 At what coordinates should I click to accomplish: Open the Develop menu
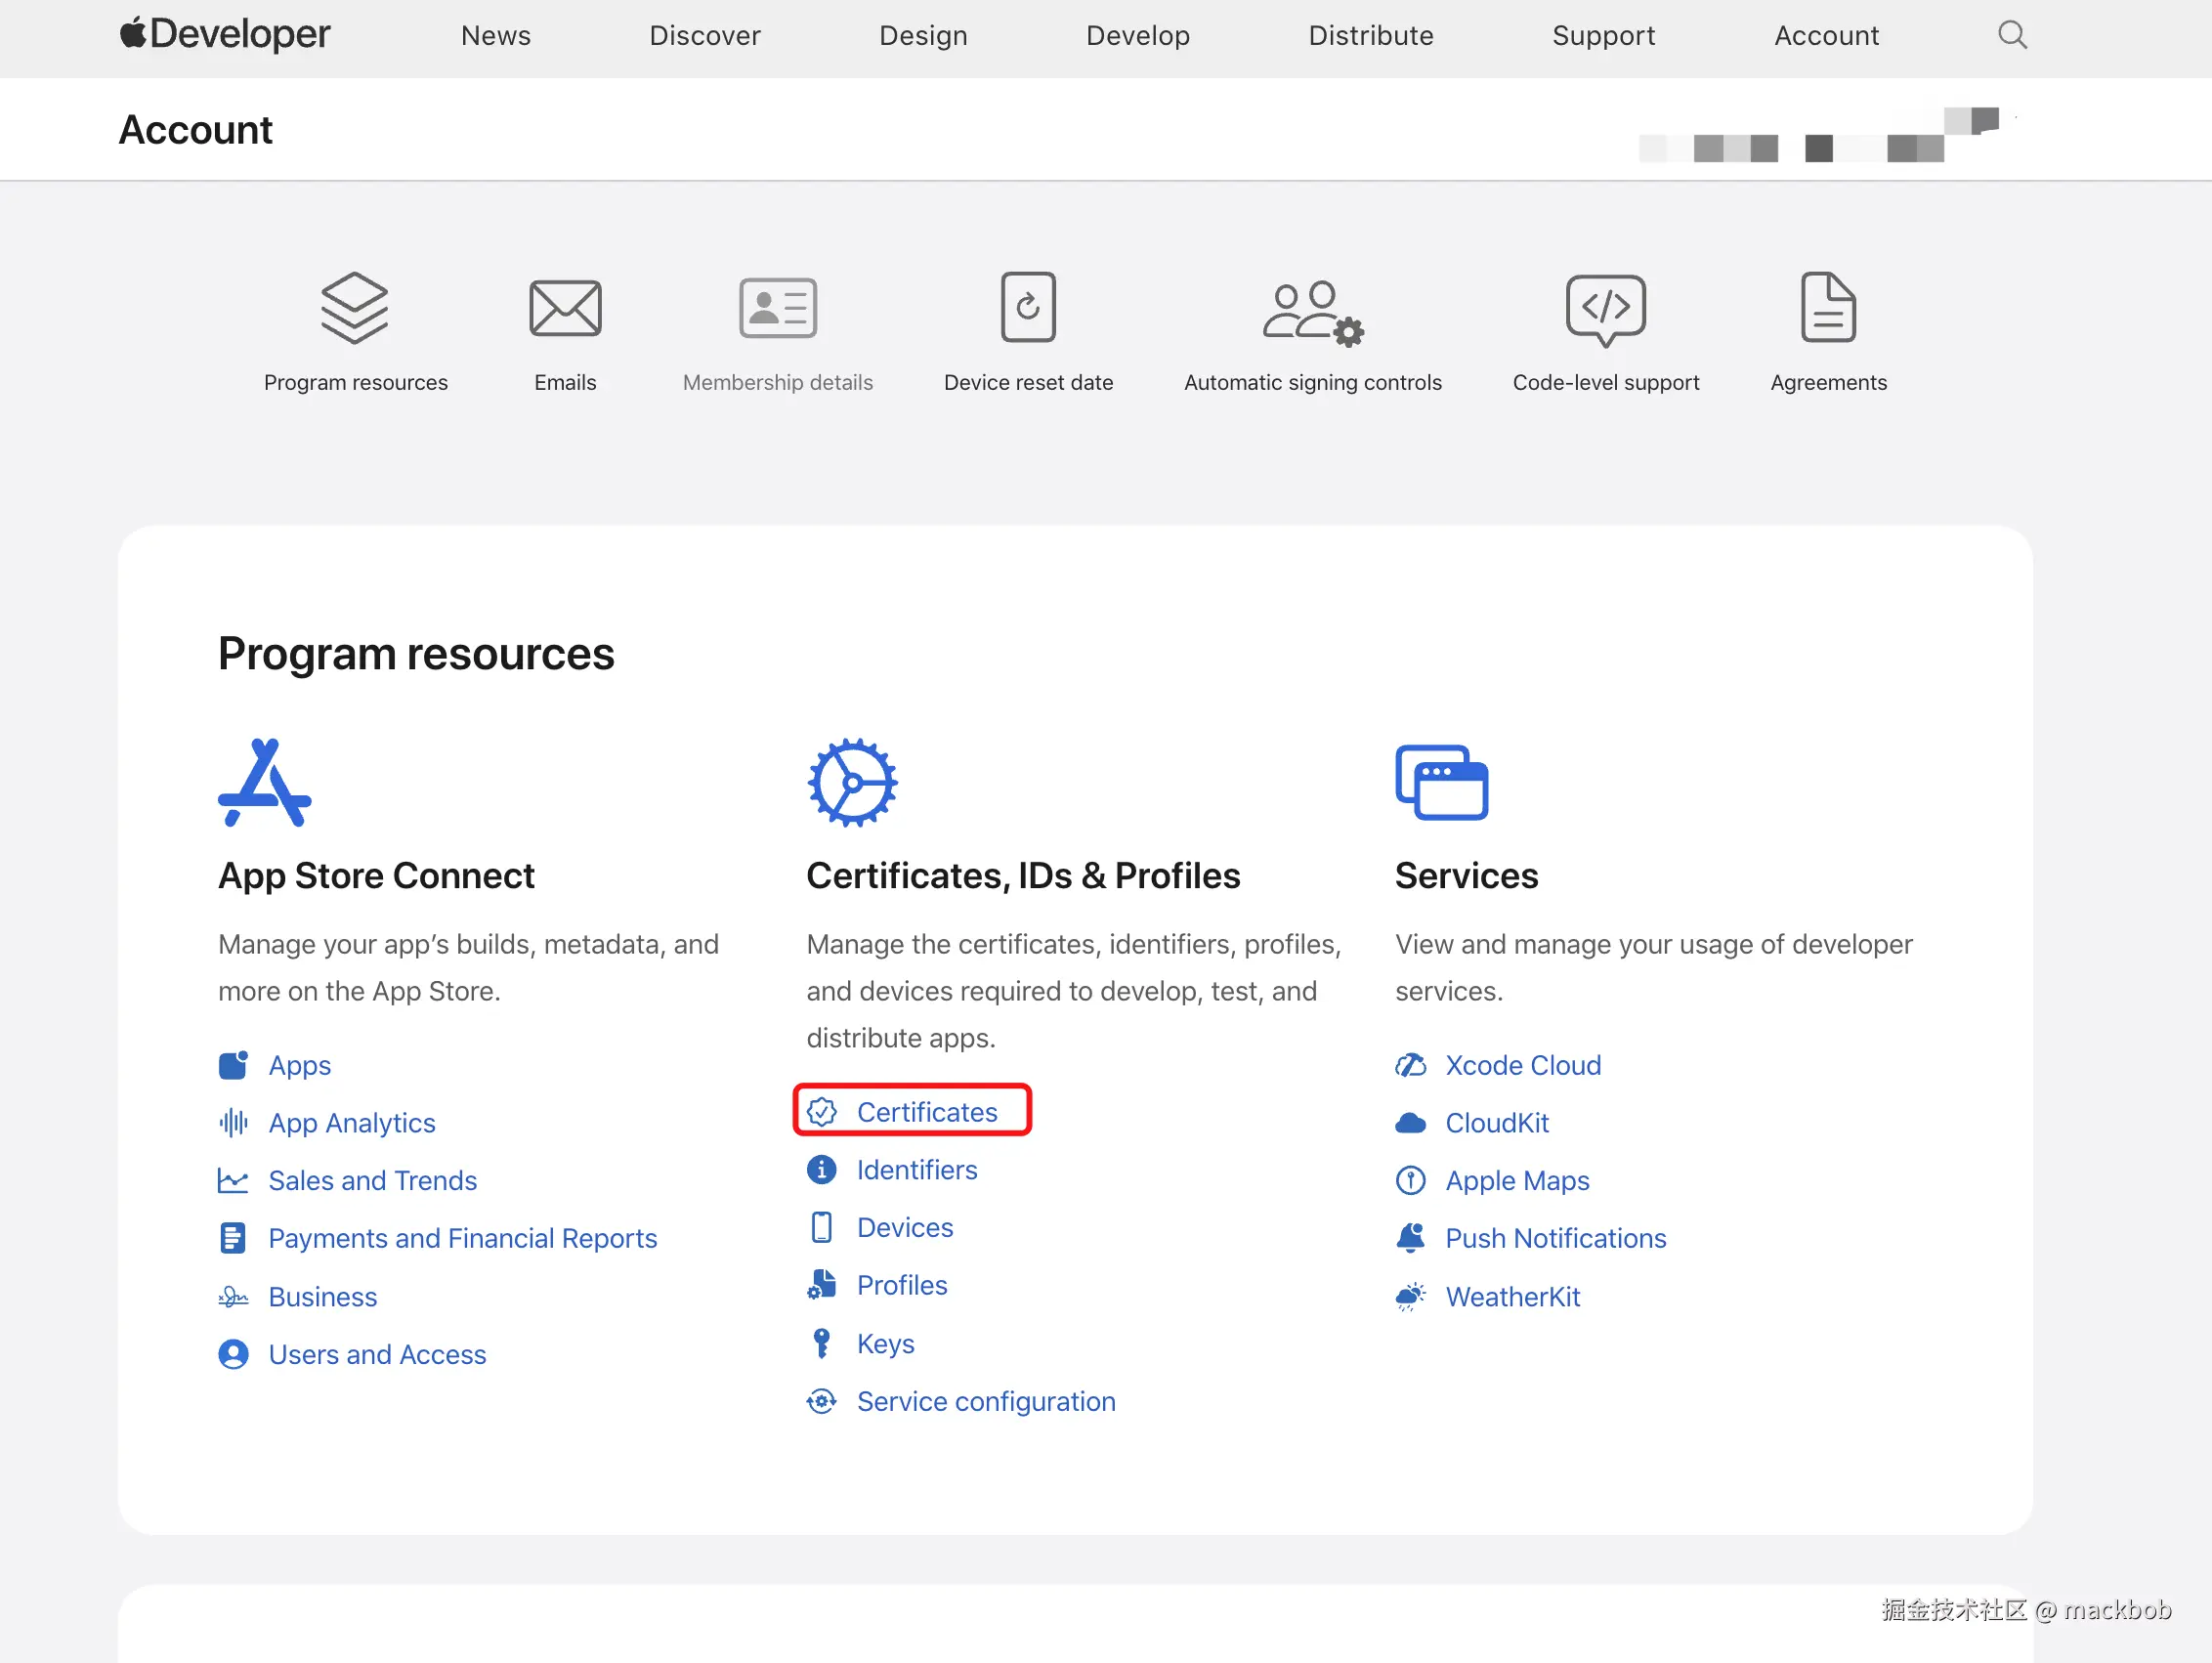pos(1138,36)
